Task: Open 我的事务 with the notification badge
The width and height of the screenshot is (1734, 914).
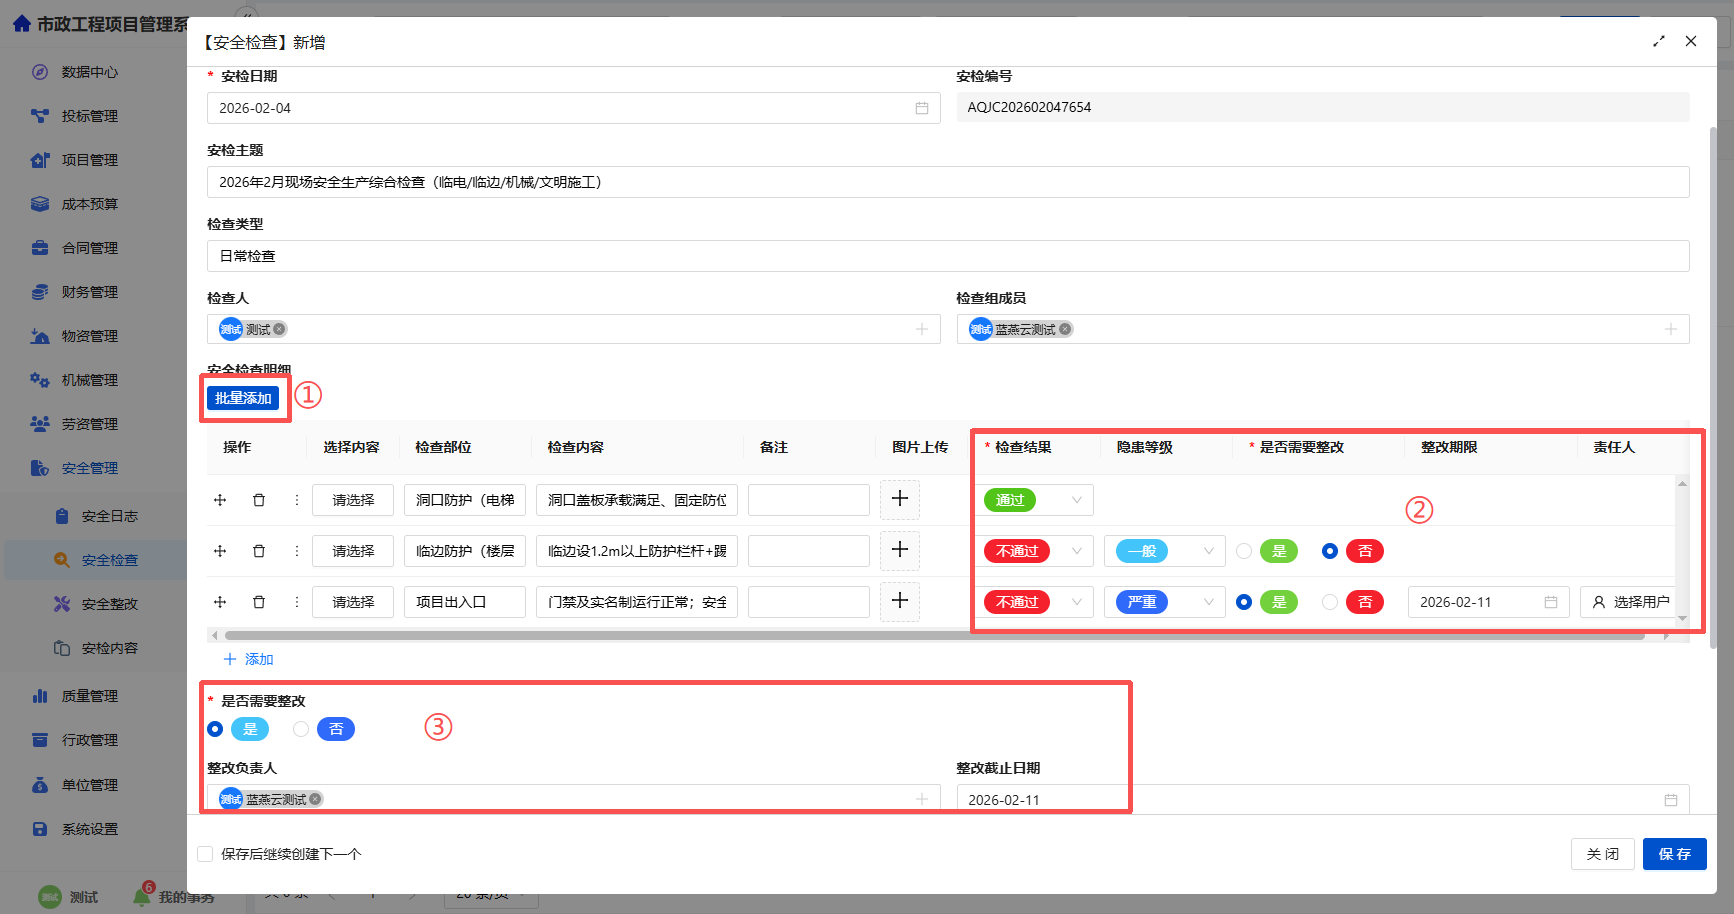Action: click(x=175, y=896)
